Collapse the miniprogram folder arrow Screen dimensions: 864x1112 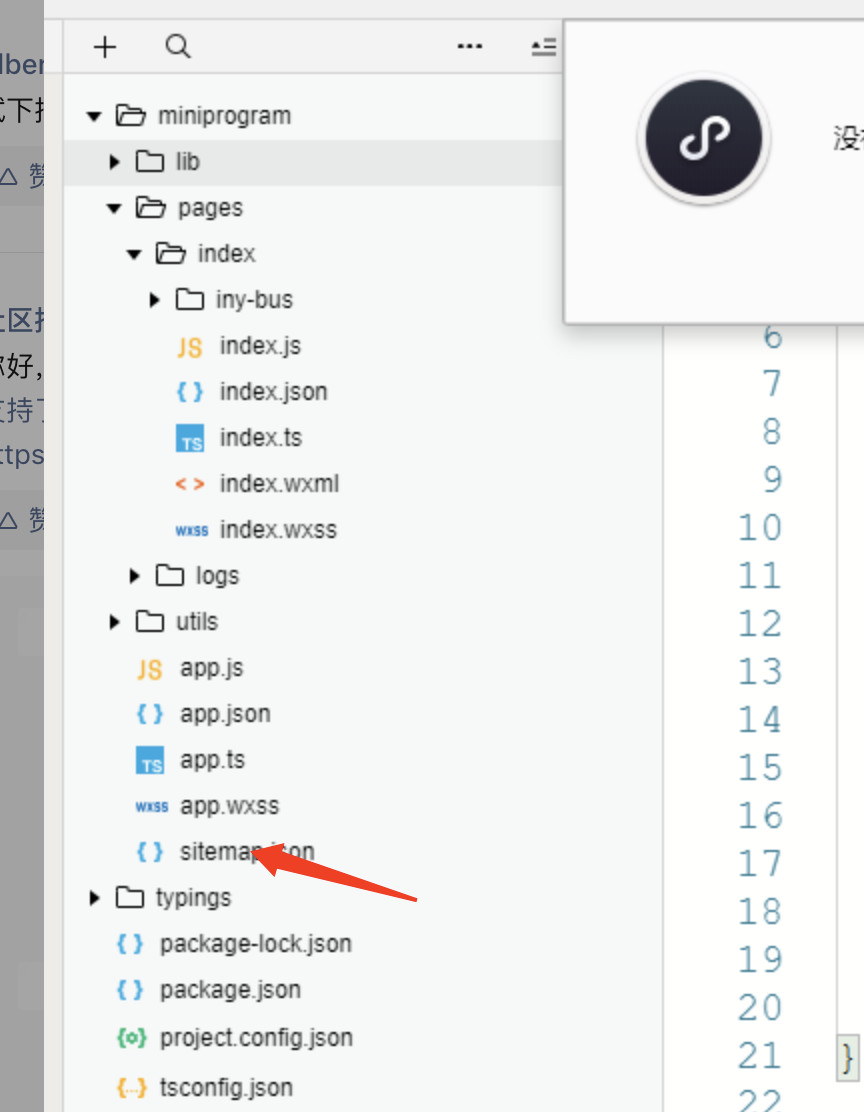pyautogui.click(x=94, y=116)
